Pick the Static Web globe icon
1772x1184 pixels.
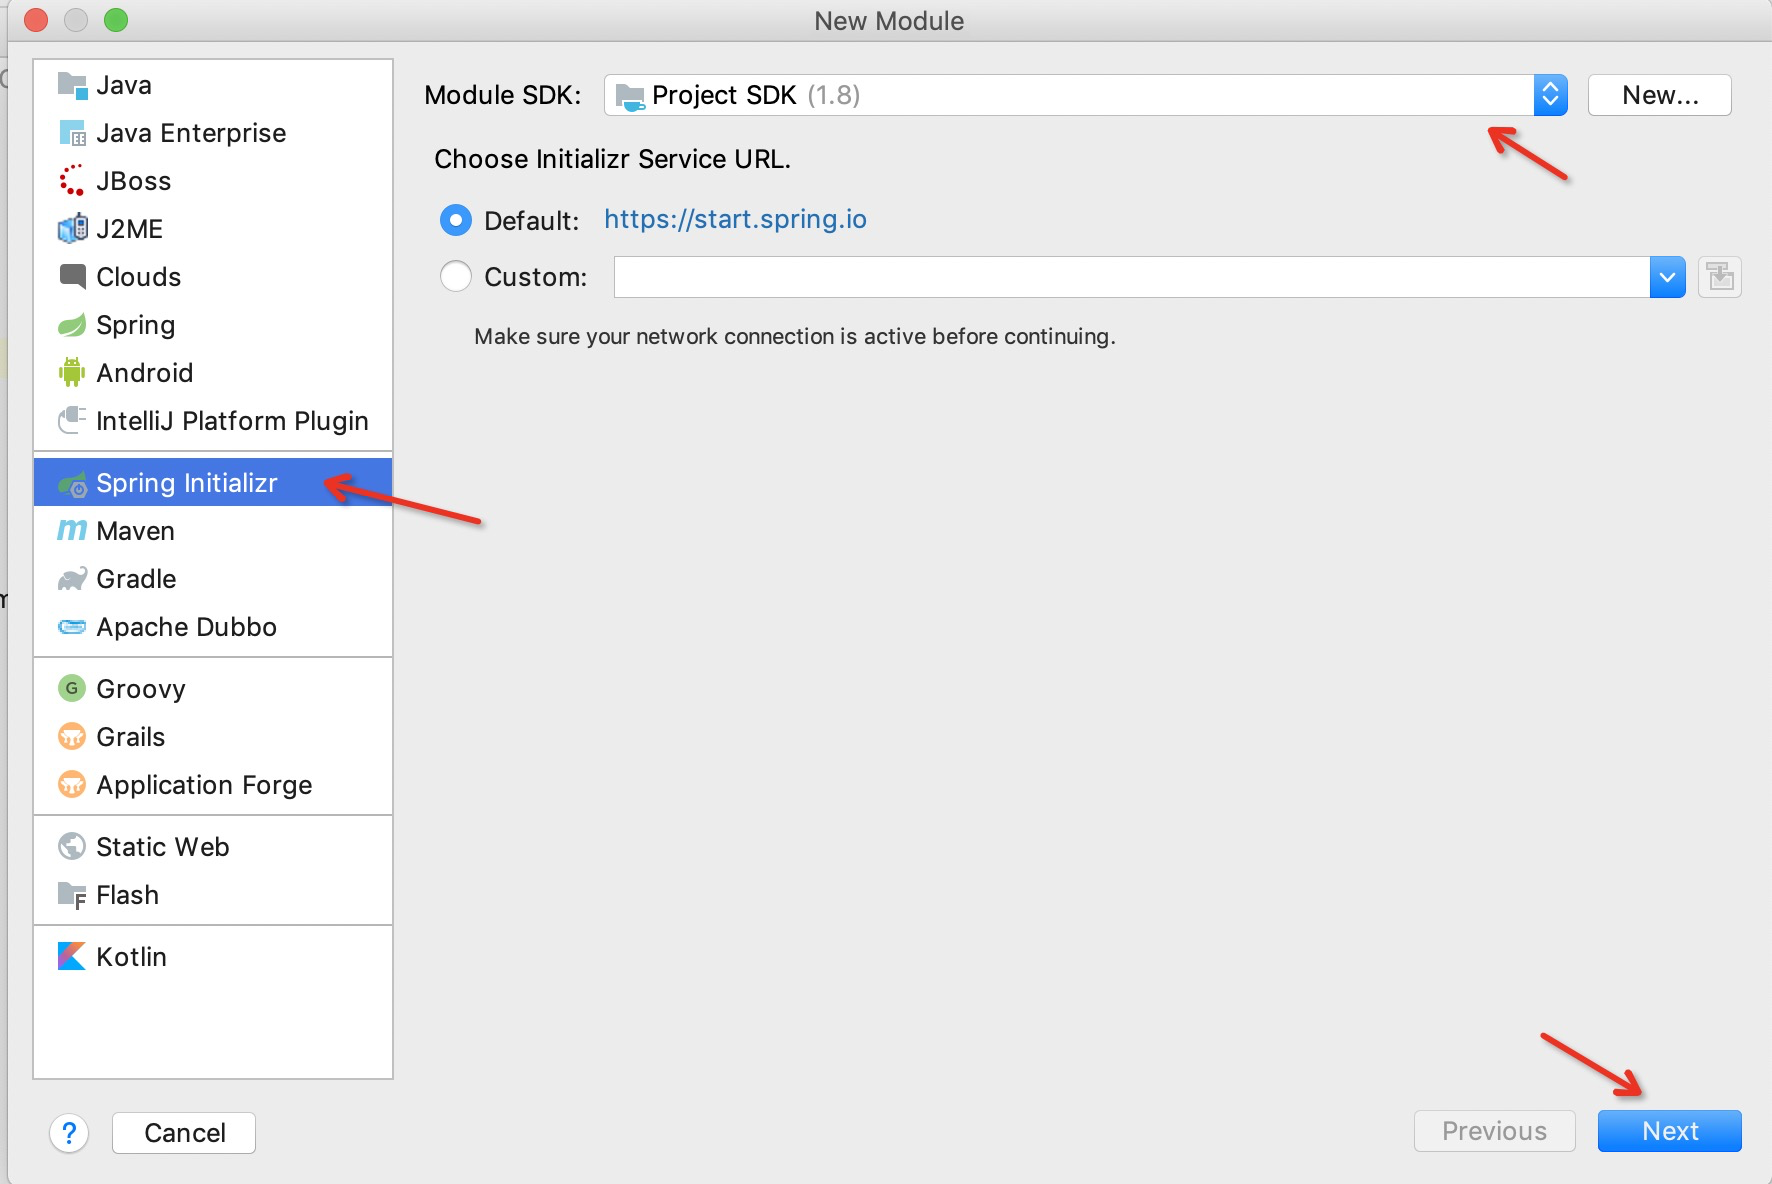[72, 847]
